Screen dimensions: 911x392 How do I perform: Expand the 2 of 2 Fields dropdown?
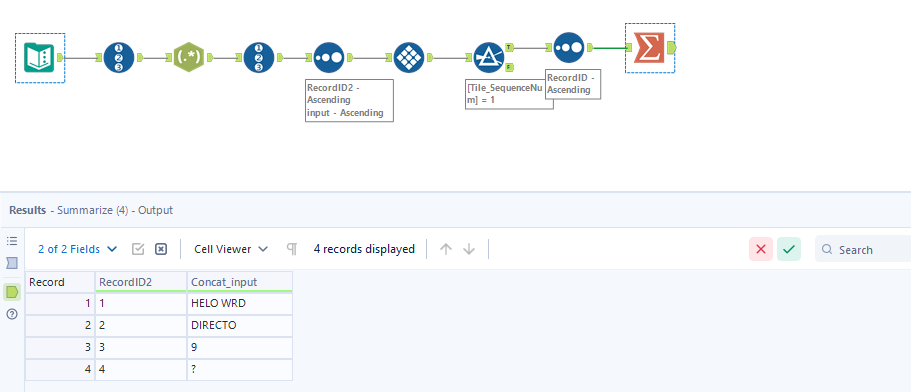tap(78, 249)
